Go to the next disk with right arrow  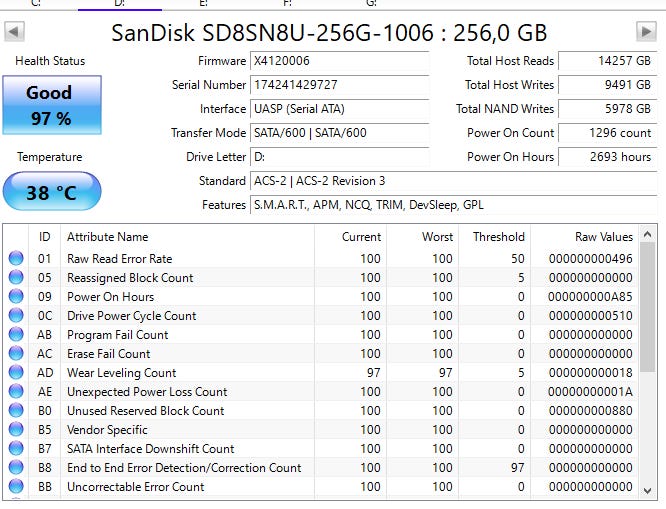click(x=646, y=31)
